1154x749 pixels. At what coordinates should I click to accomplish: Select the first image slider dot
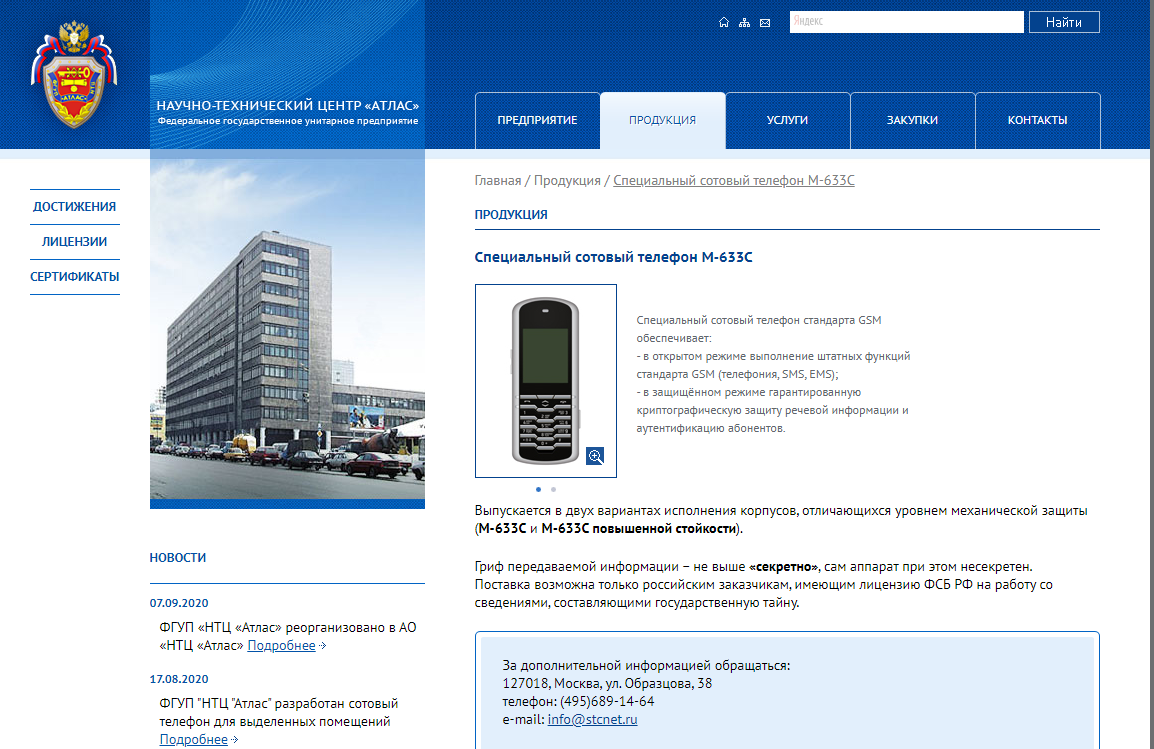(x=538, y=489)
